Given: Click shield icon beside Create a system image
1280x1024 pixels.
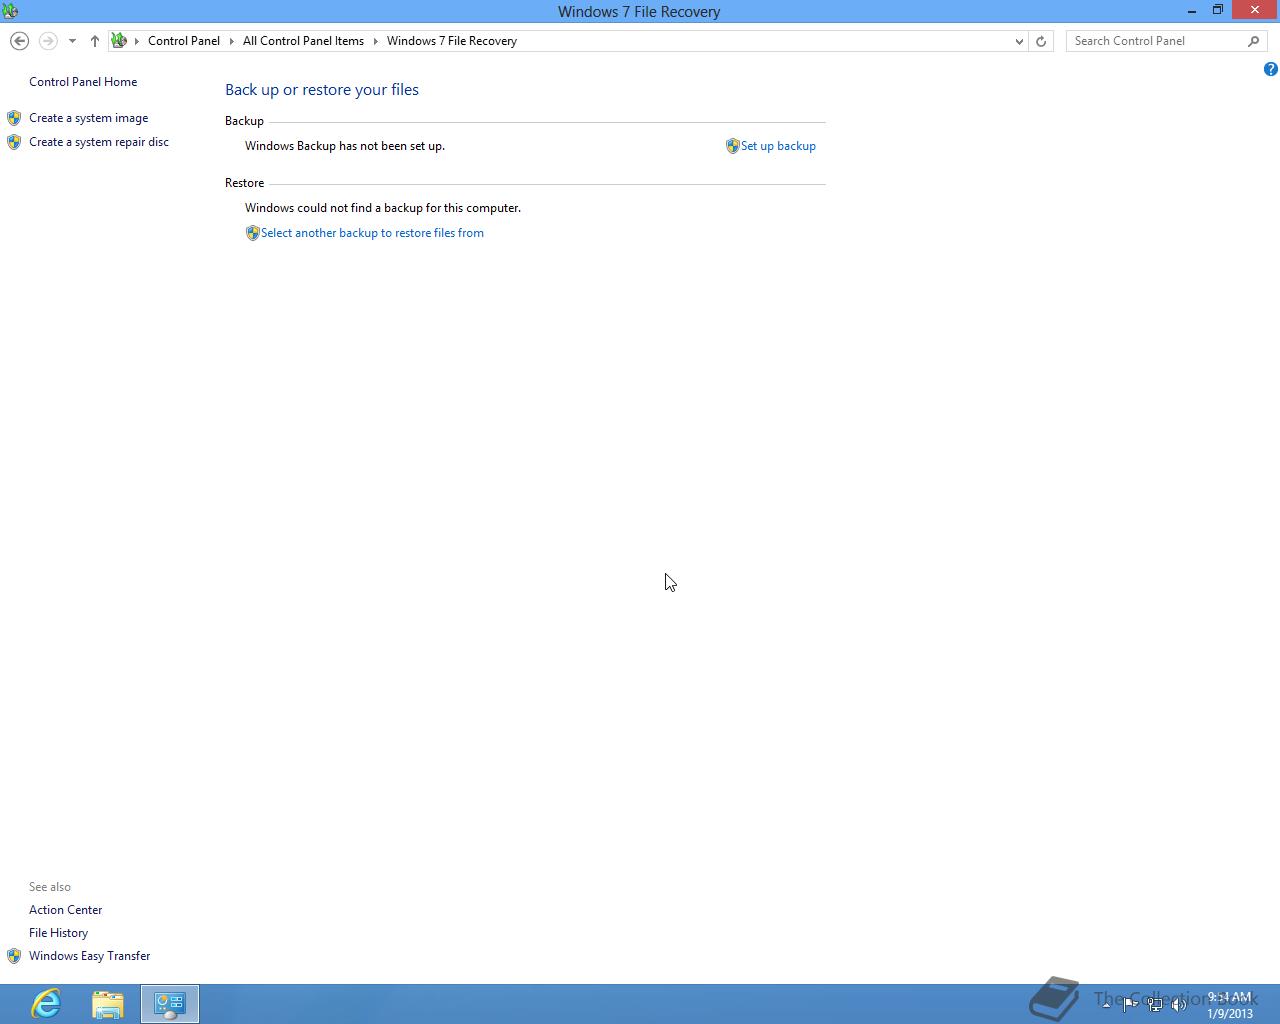Looking at the screenshot, I should 14,118.
